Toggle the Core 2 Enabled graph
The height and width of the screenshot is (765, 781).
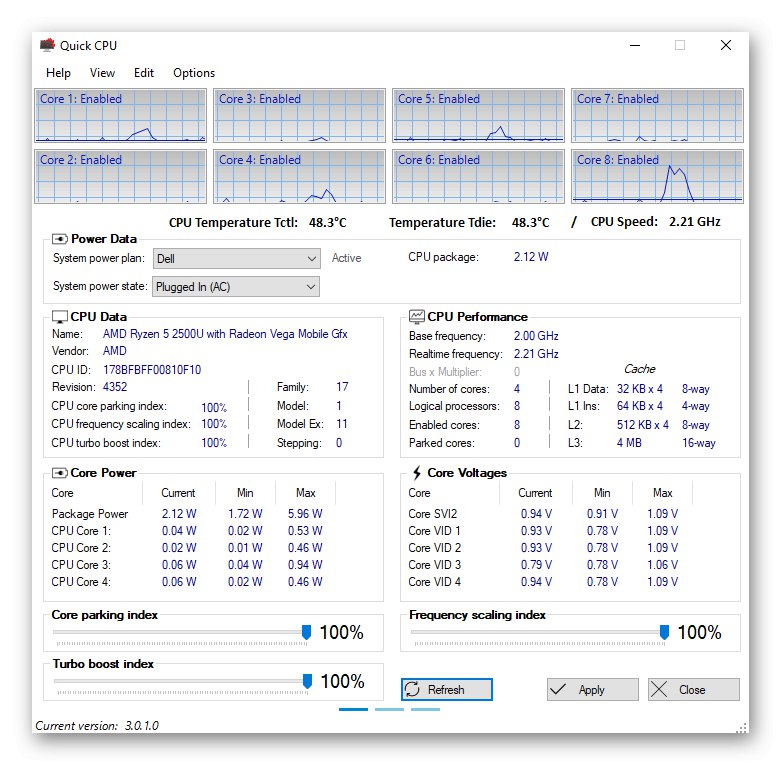120,176
